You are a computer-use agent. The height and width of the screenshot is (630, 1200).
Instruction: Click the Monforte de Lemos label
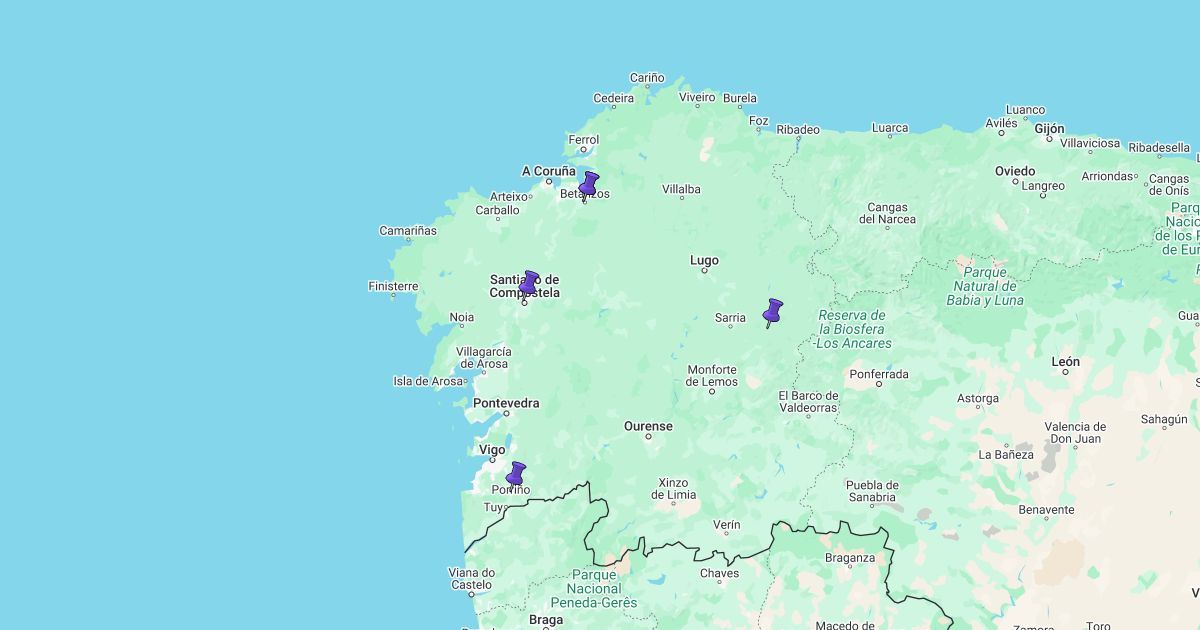pyautogui.click(x=712, y=375)
